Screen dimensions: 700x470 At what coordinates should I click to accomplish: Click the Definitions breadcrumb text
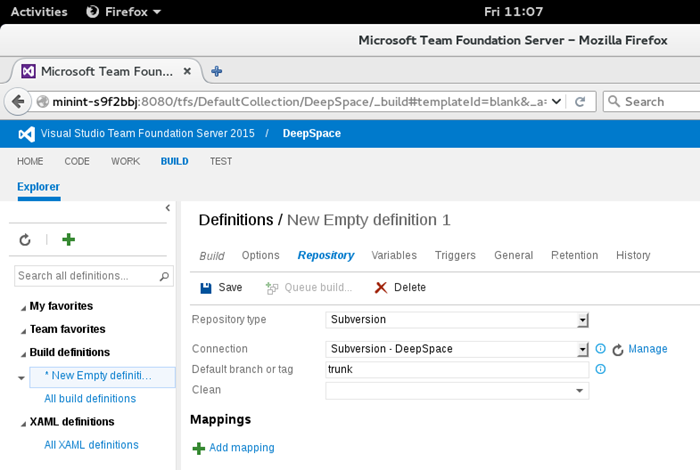[x=236, y=220]
